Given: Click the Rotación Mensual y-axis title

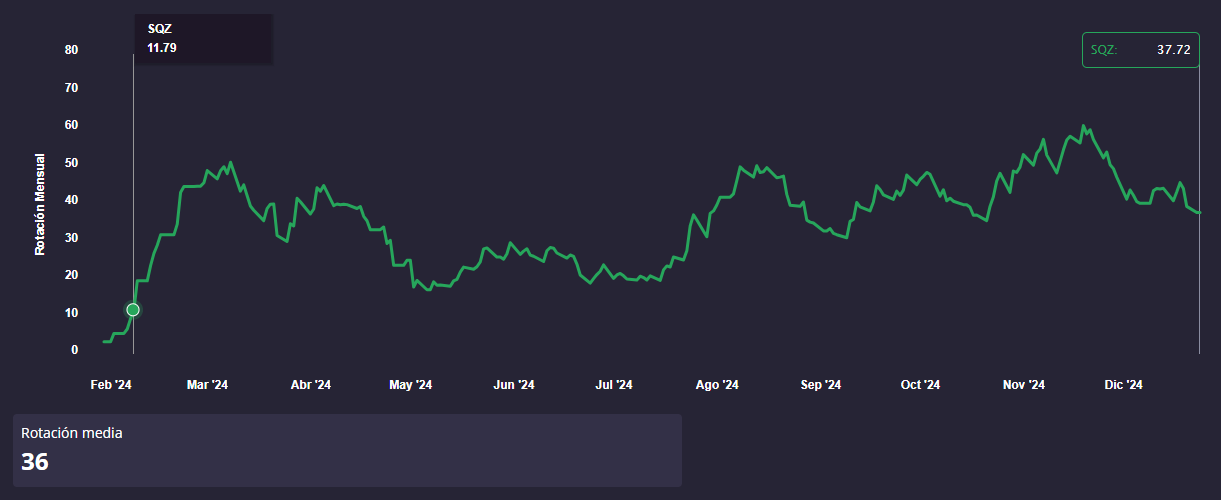Looking at the screenshot, I should 40,204.
